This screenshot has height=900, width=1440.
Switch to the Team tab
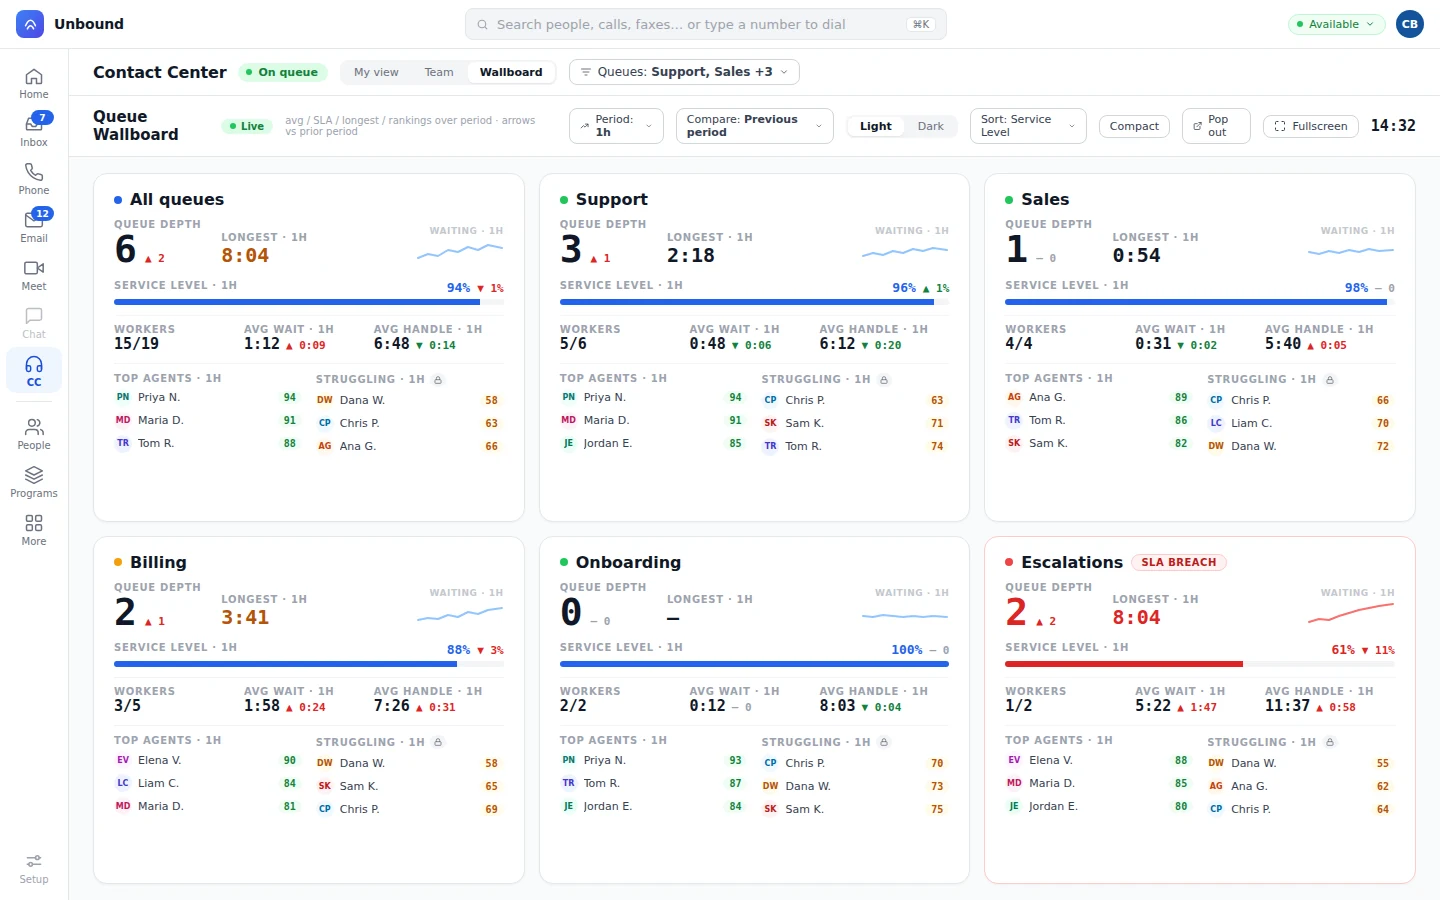pyautogui.click(x=439, y=72)
